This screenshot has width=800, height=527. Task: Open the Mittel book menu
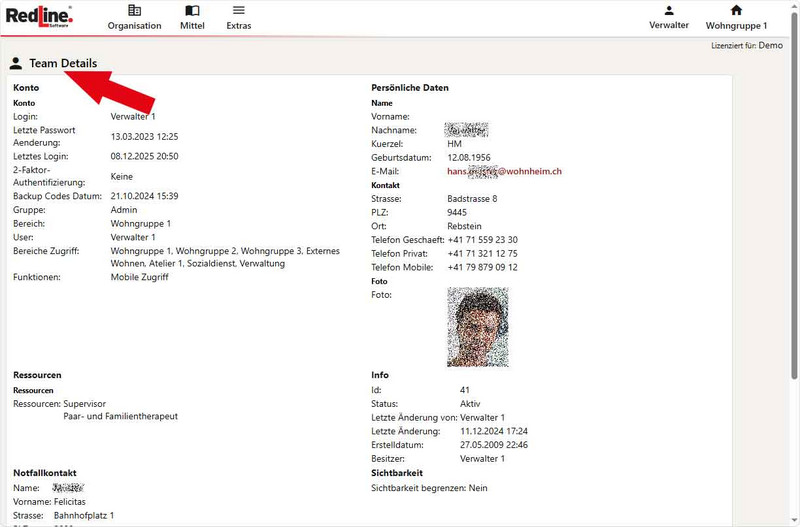[x=192, y=17]
